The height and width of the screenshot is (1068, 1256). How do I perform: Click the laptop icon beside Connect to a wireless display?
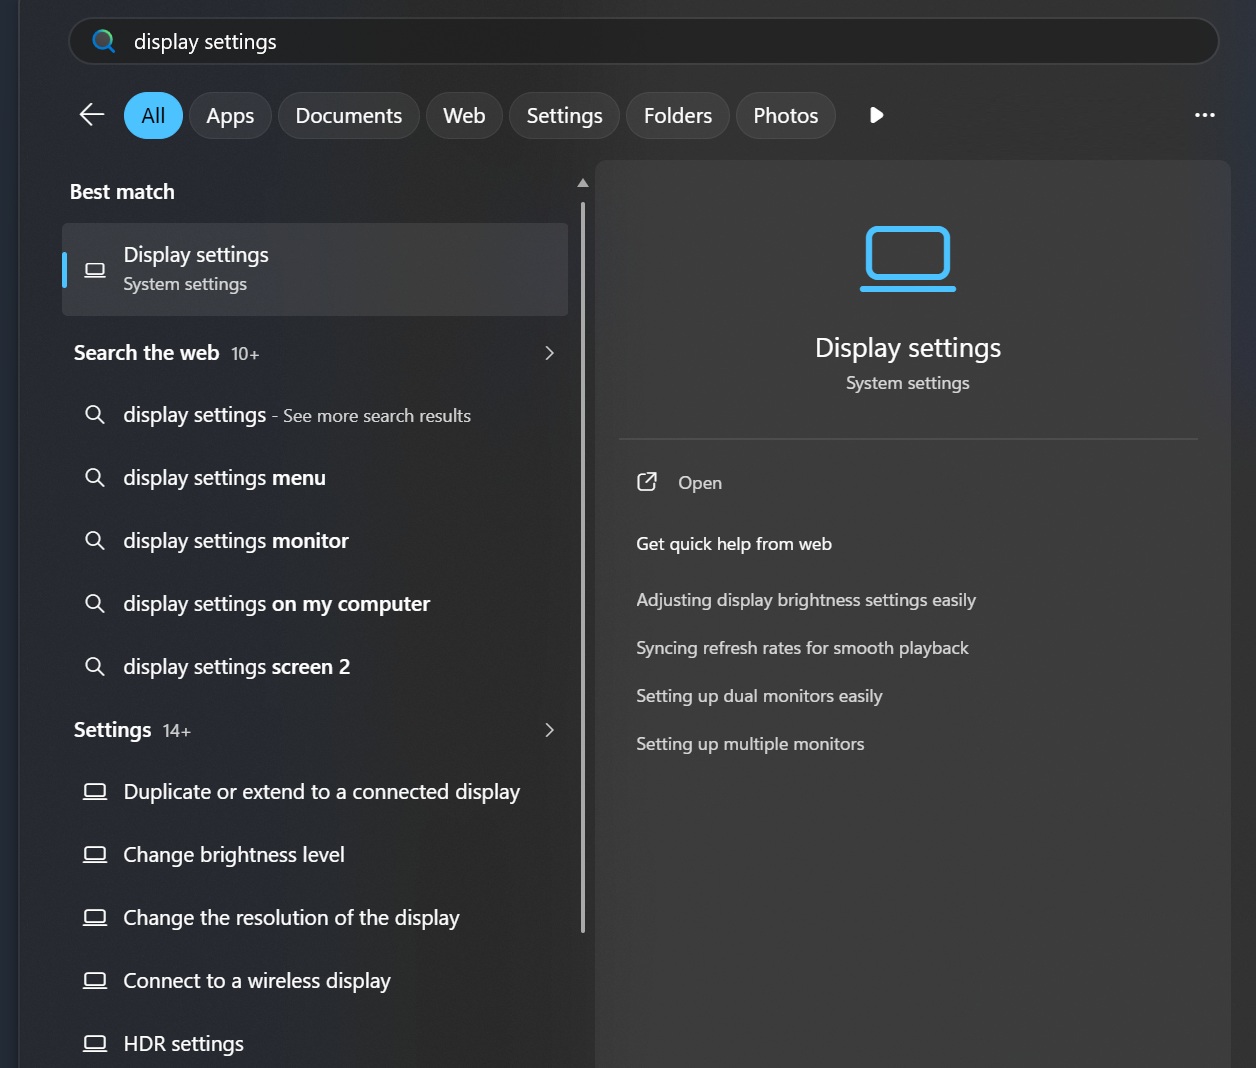tap(95, 981)
